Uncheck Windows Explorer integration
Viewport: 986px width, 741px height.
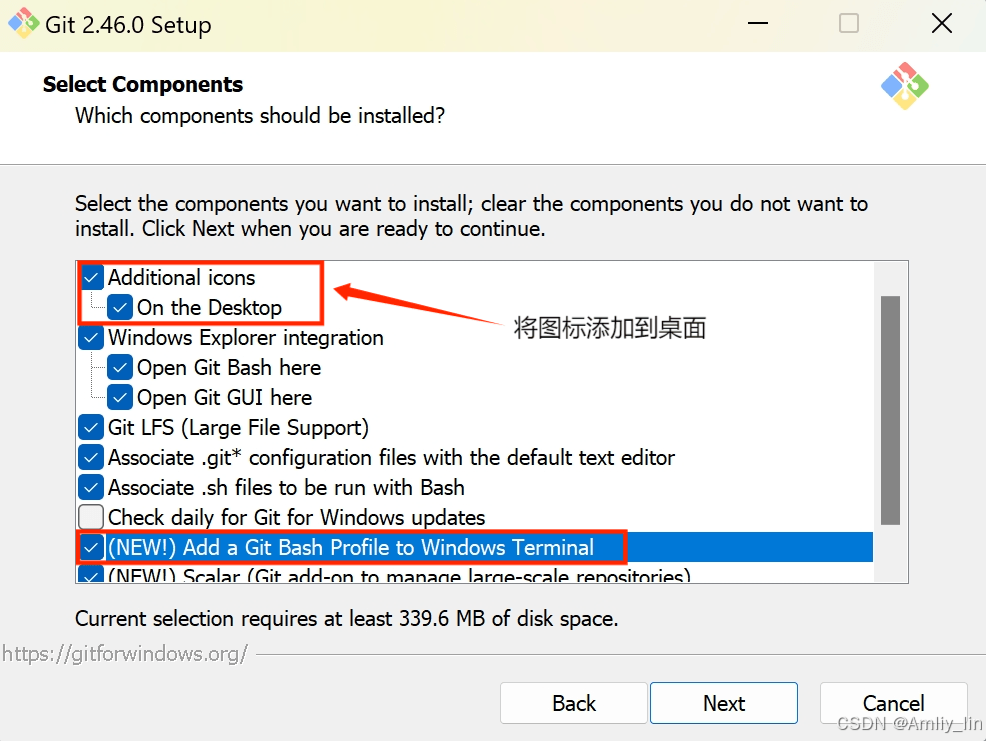point(91,338)
